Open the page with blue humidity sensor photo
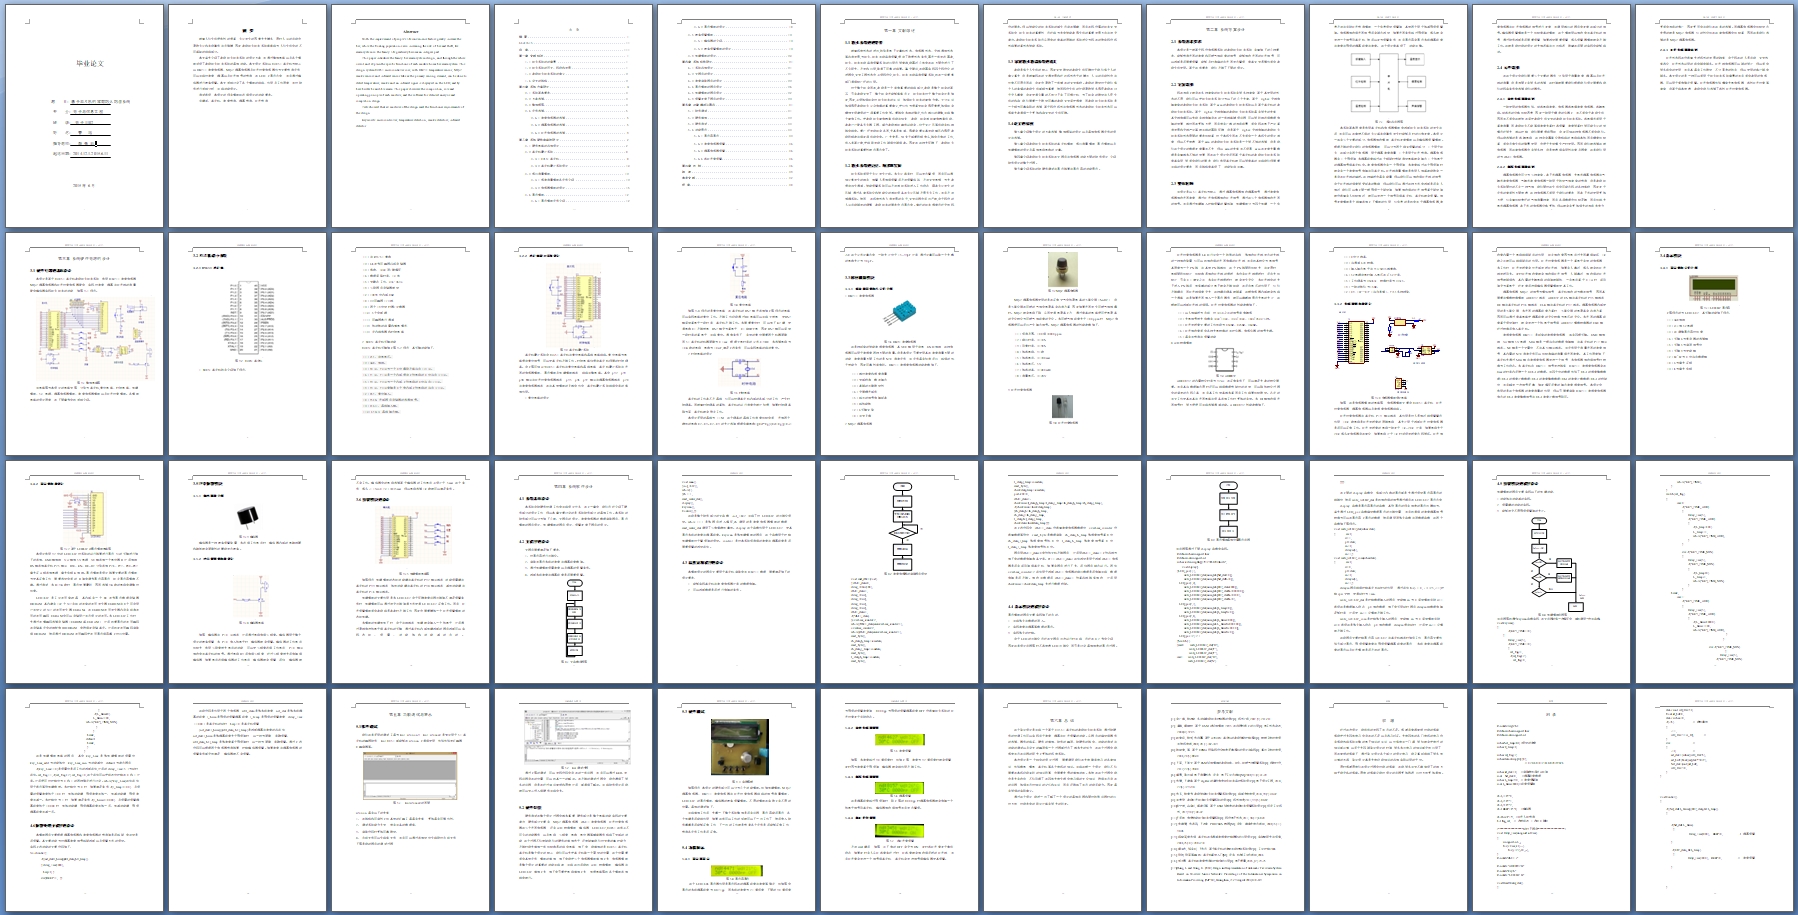Image resolution: width=1798 pixels, height=915 pixels. [899, 343]
